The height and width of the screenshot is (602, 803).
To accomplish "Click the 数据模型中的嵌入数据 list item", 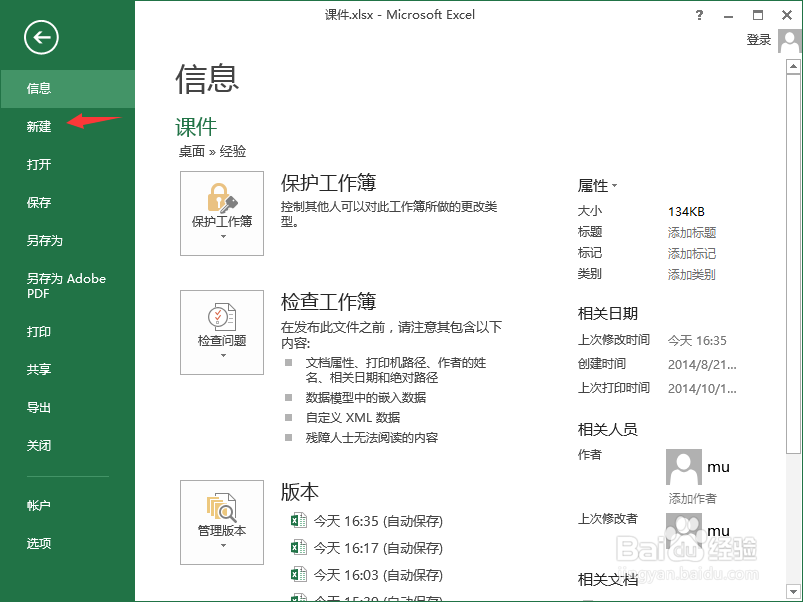I will pos(366,398).
